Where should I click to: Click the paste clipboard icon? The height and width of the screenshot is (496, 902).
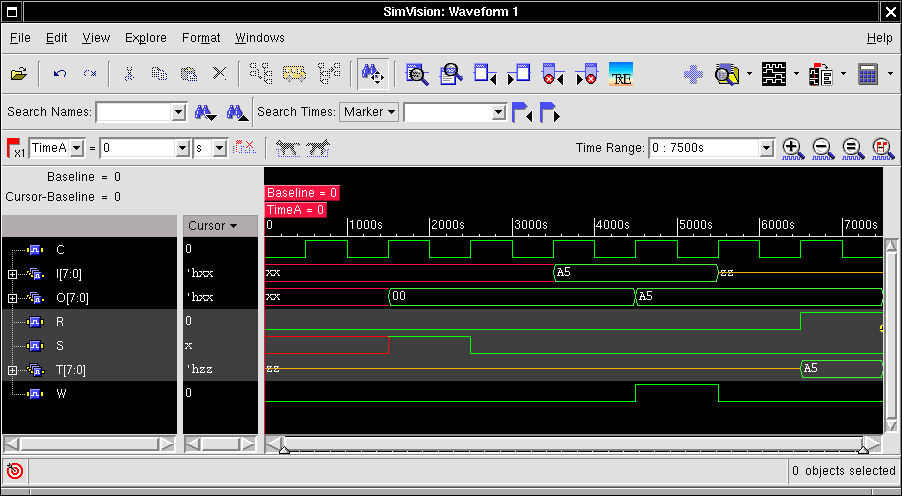189,74
